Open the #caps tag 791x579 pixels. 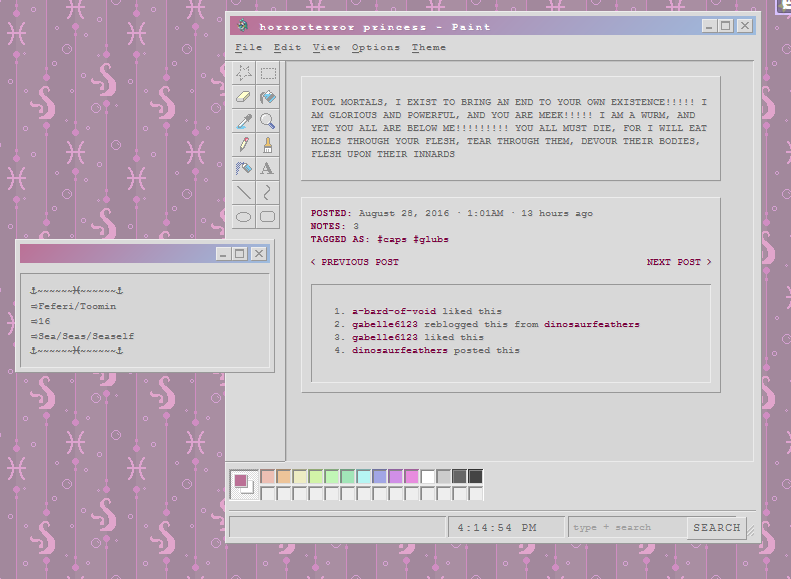click(x=391, y=240)
